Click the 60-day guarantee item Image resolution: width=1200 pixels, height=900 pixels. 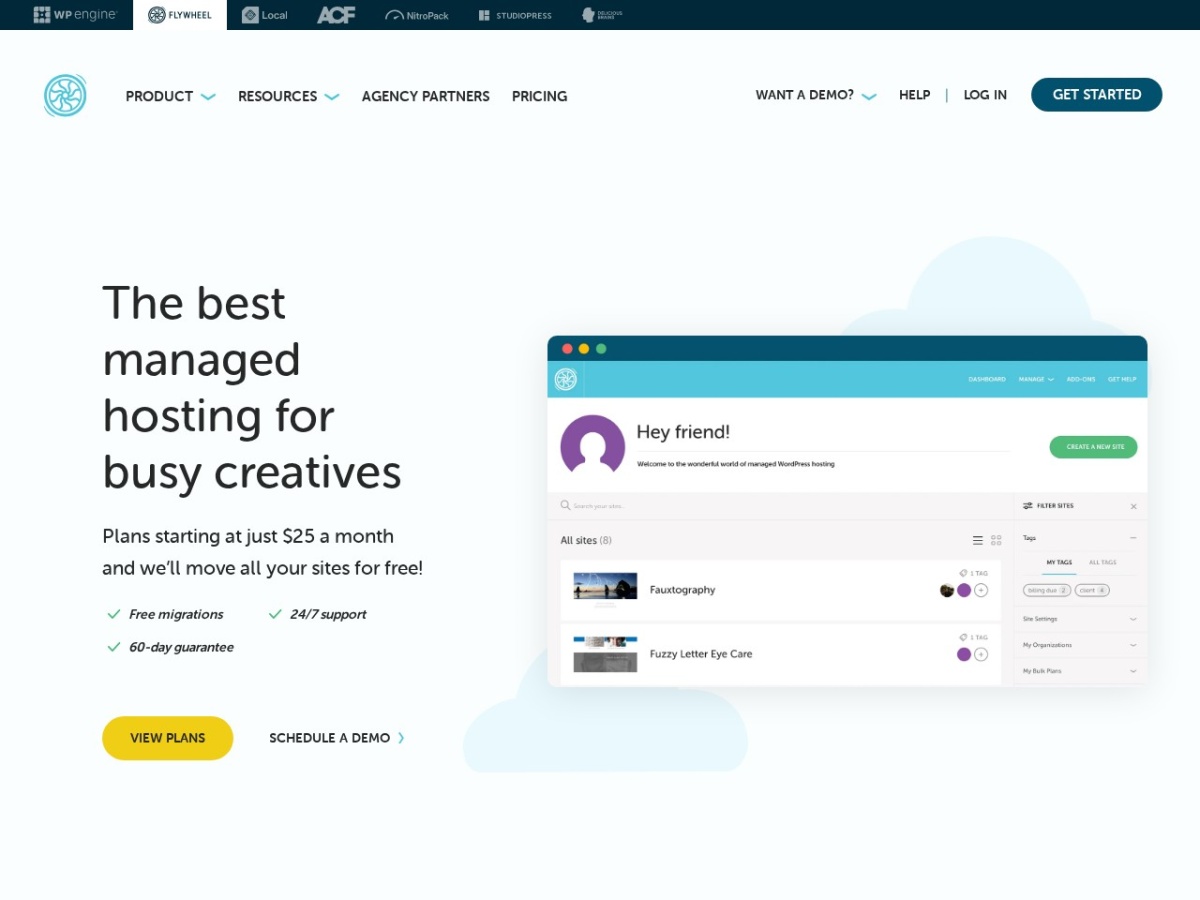click(170, 647)
